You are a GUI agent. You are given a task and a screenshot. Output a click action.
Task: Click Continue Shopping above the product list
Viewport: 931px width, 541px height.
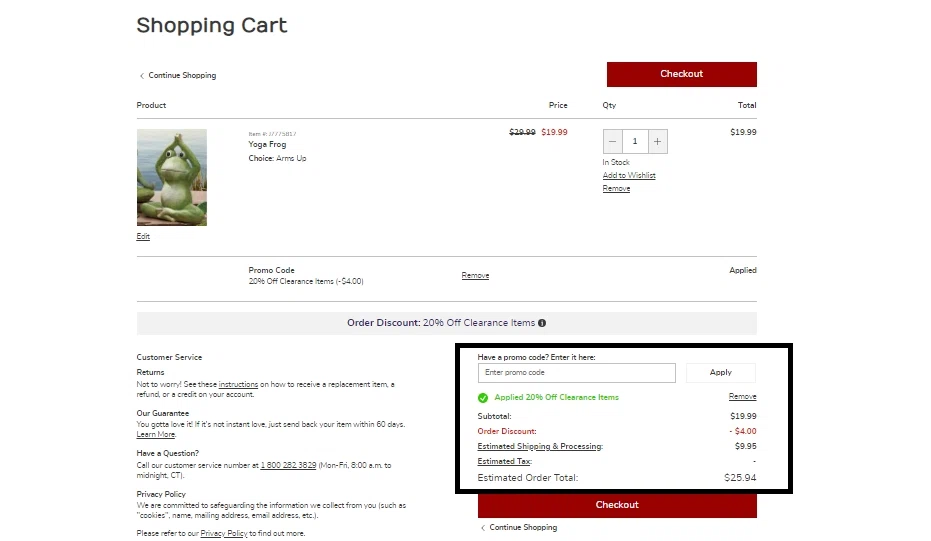tap(182, 76)
